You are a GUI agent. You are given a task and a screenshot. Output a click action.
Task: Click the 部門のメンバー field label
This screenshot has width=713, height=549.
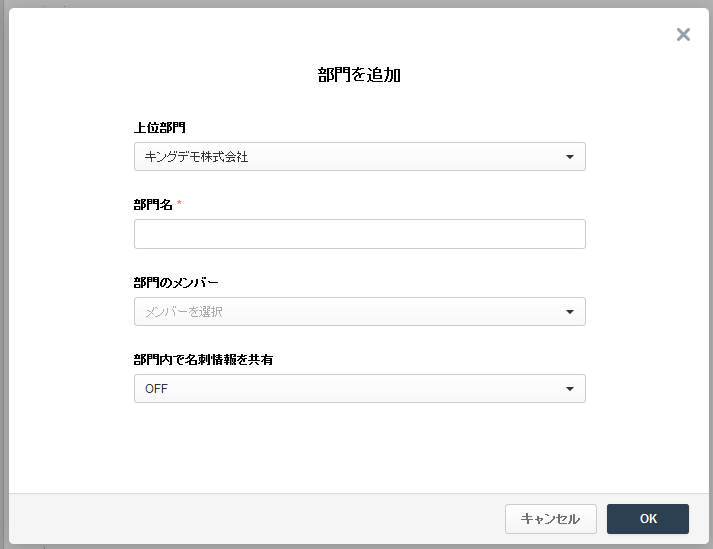176,282
